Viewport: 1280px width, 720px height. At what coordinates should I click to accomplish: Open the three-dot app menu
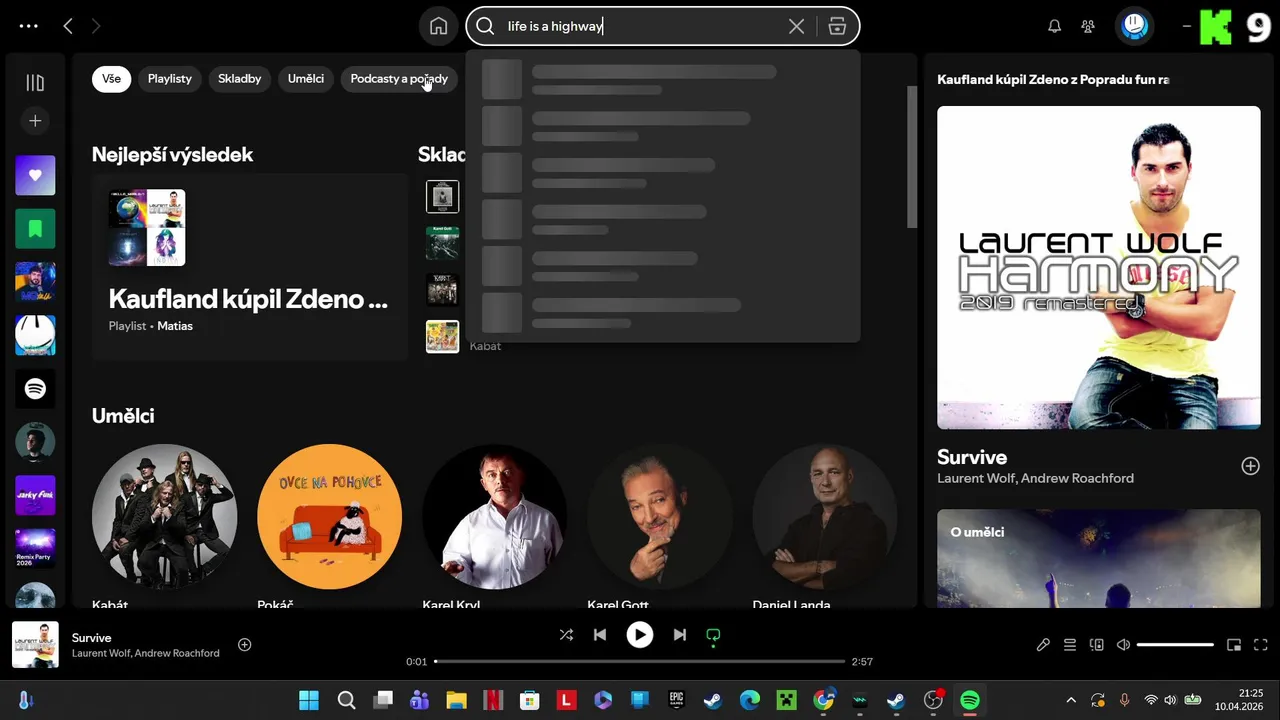click(29, 26)
